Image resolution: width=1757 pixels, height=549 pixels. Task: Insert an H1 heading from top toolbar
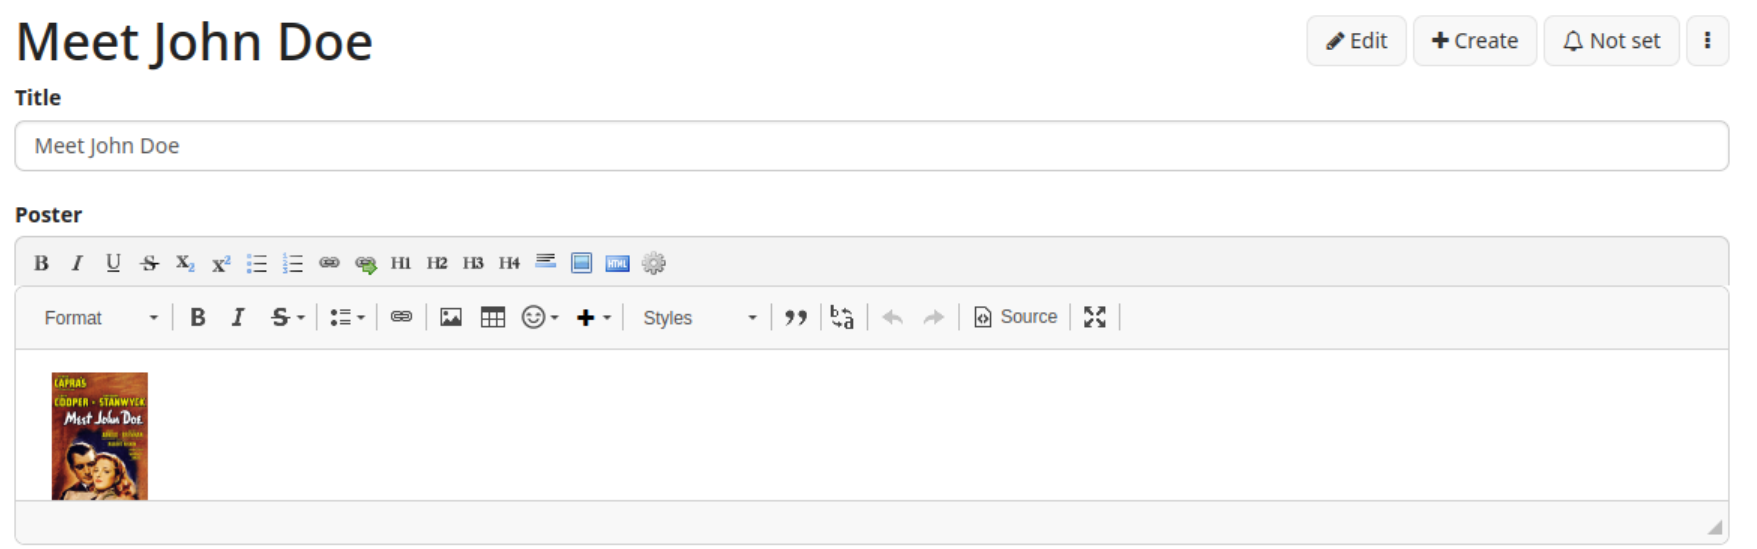(401, 263)
